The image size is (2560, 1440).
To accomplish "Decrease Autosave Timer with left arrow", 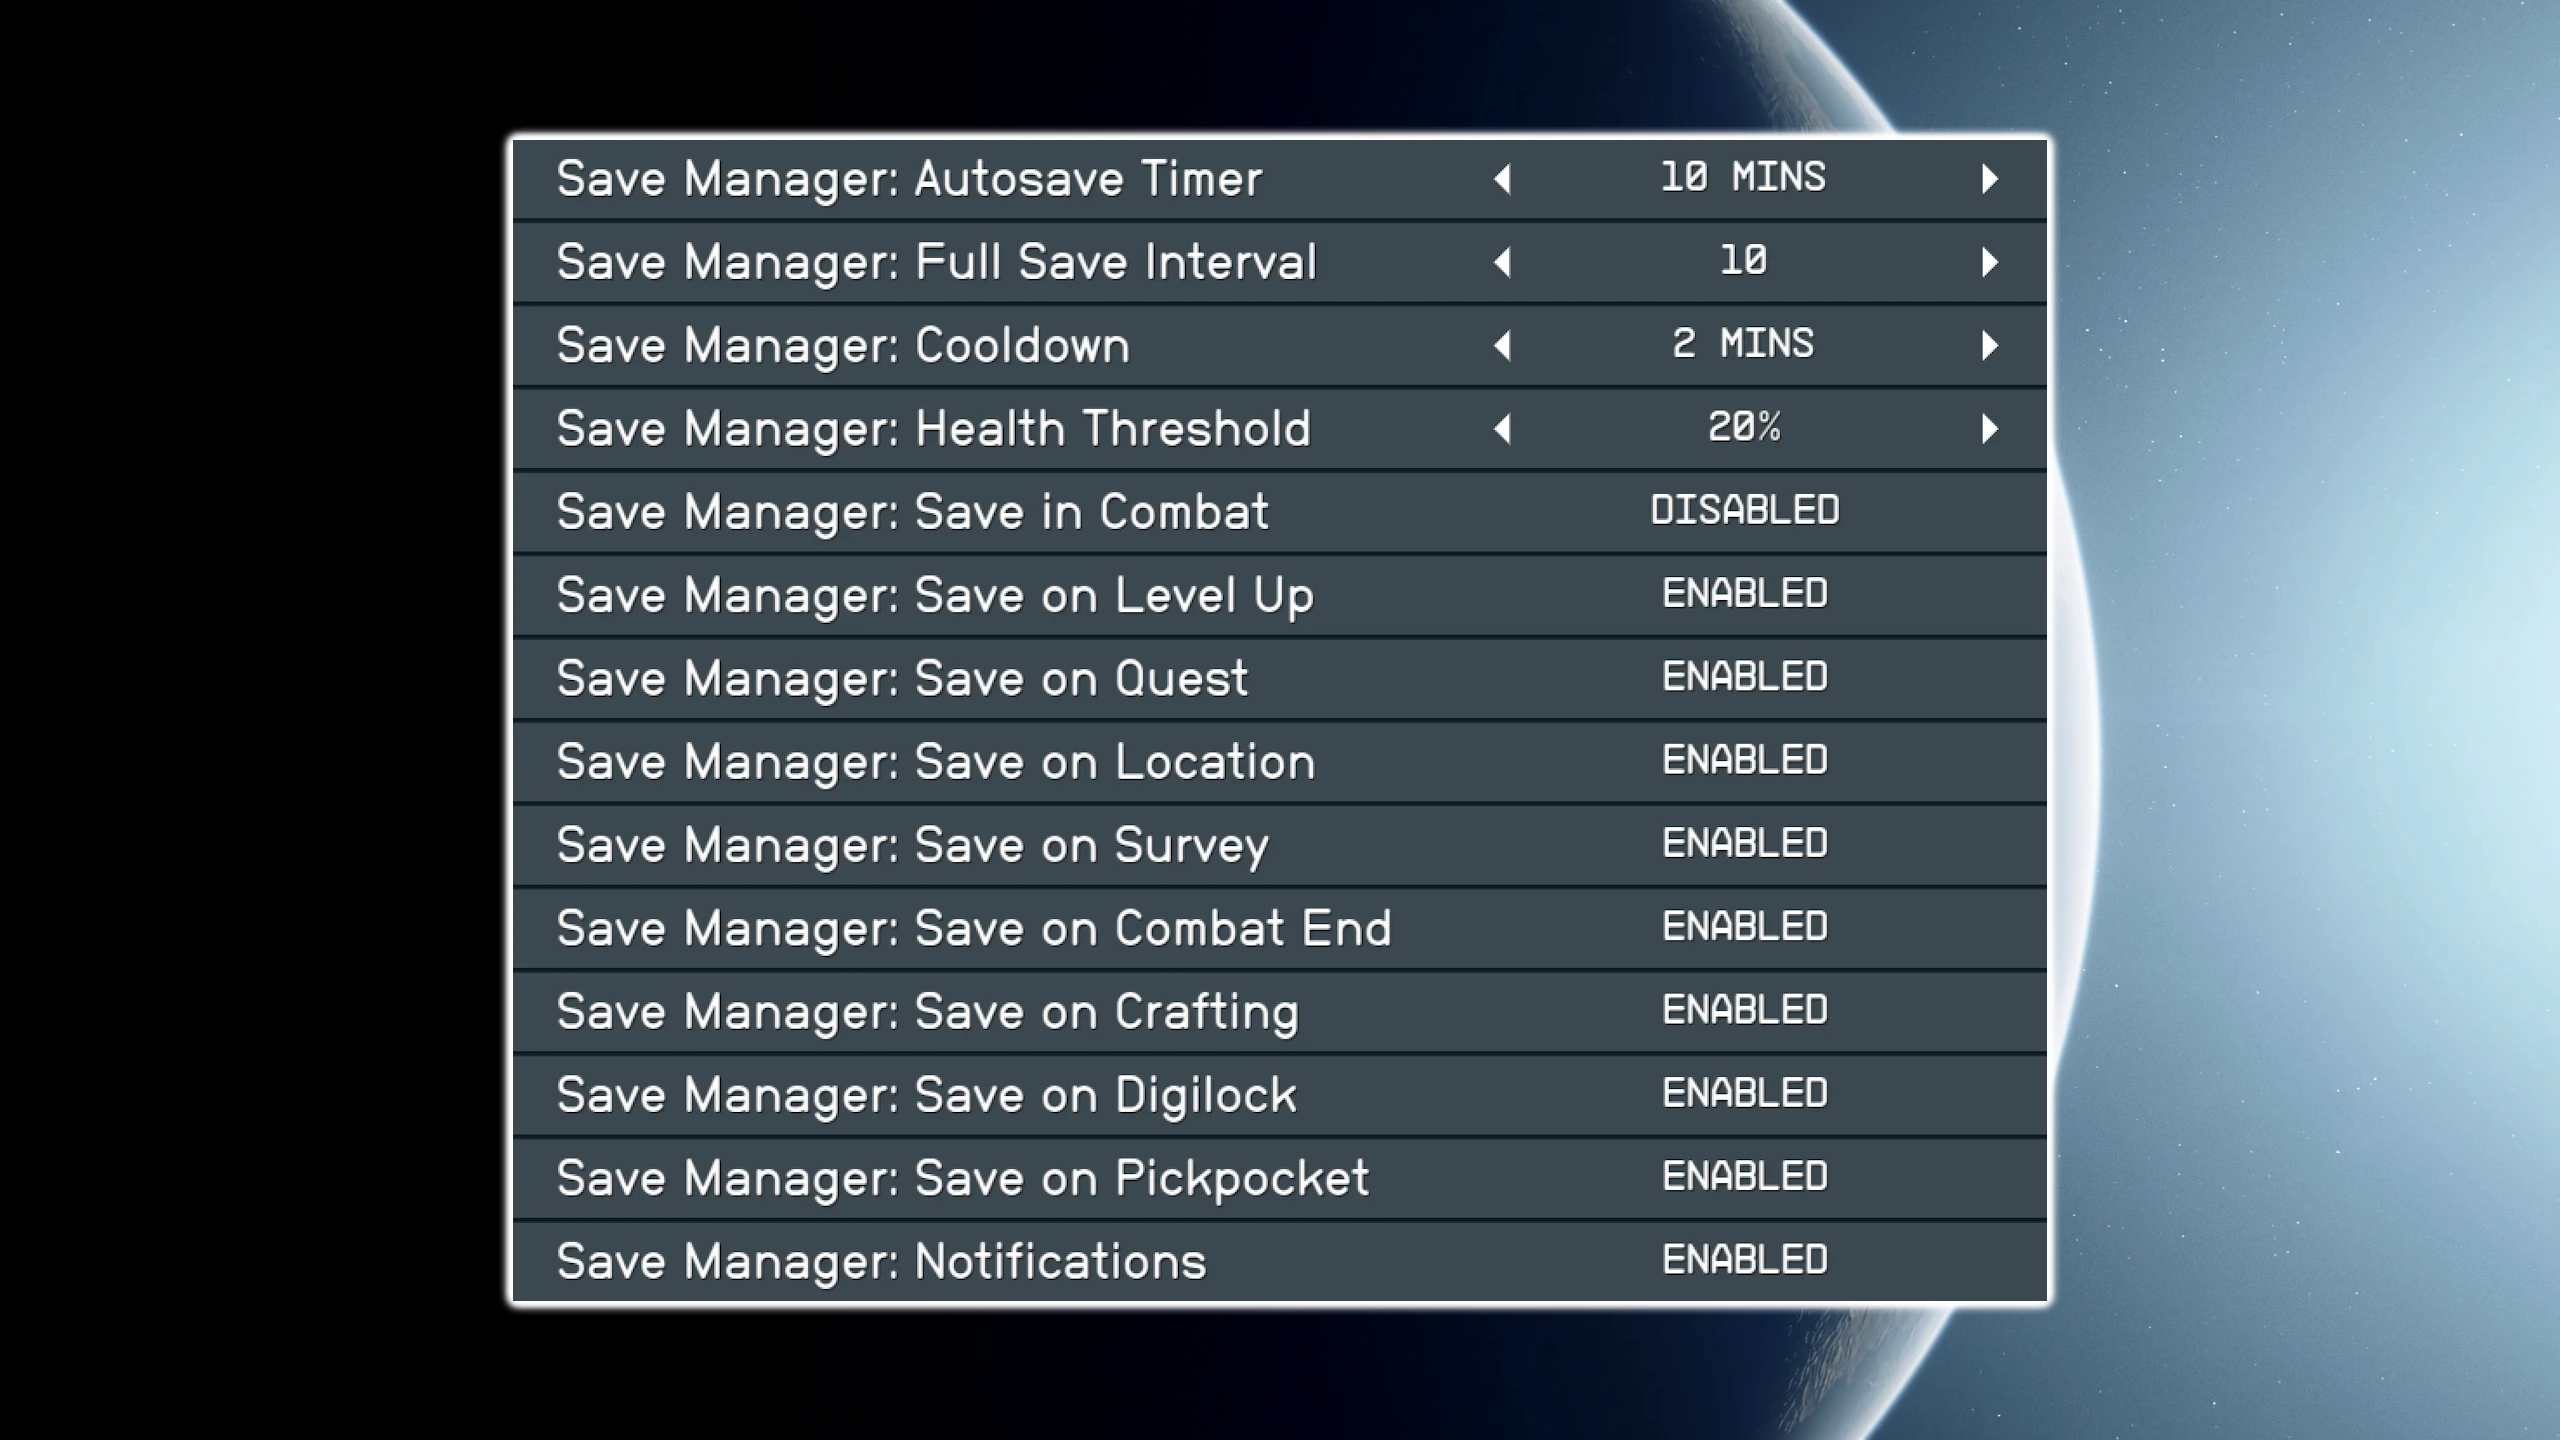I will 1502,179.
